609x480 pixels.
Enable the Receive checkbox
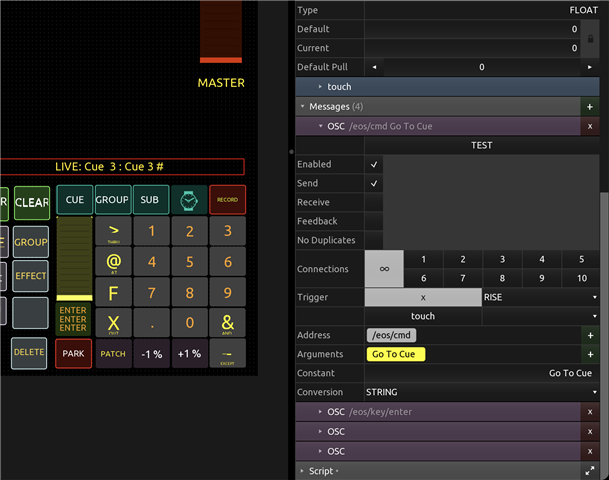click(374, 203)
